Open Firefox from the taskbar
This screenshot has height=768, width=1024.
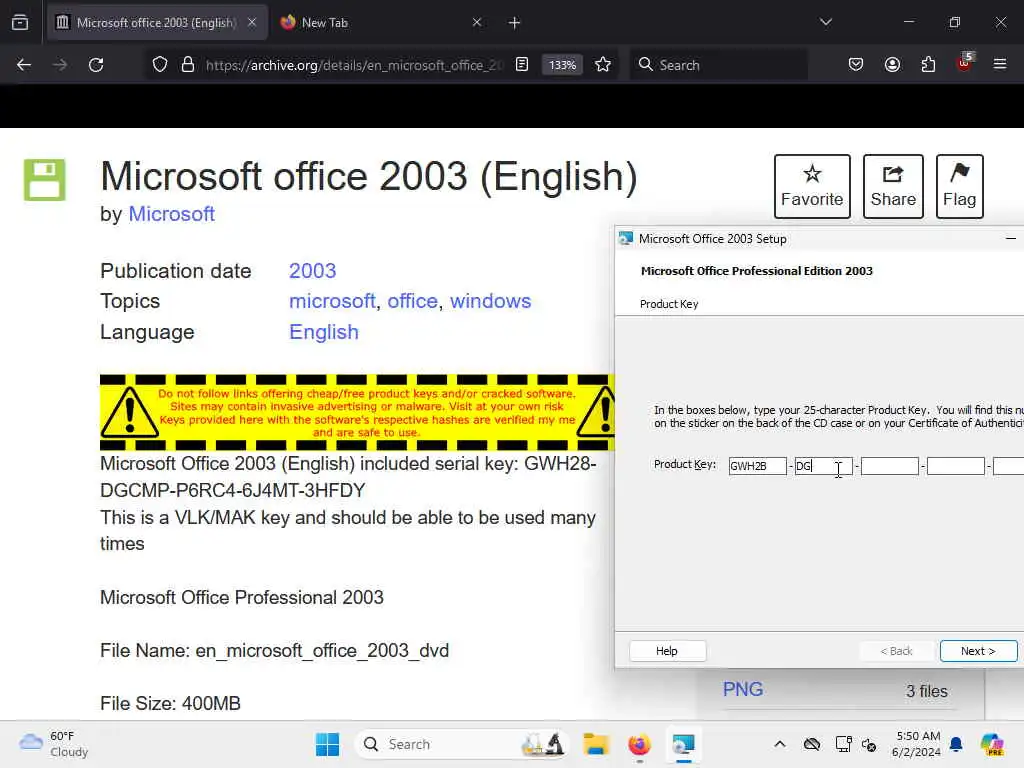(x=639, y=744)
